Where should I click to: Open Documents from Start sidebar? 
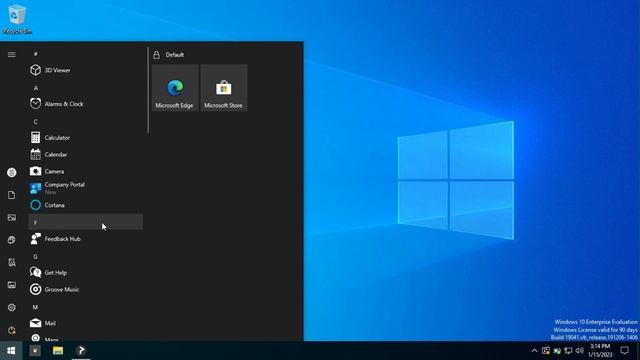coord(11,195)
